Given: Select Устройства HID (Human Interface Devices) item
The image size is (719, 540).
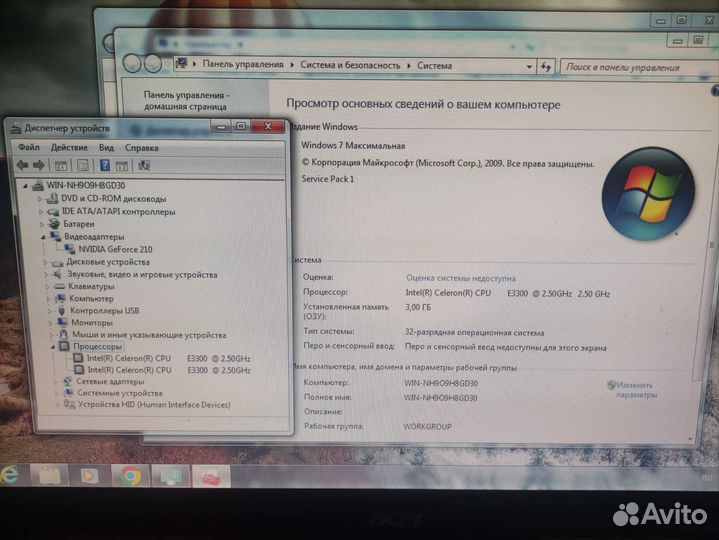Looking at the screenshot, I should tap(154, 405).
